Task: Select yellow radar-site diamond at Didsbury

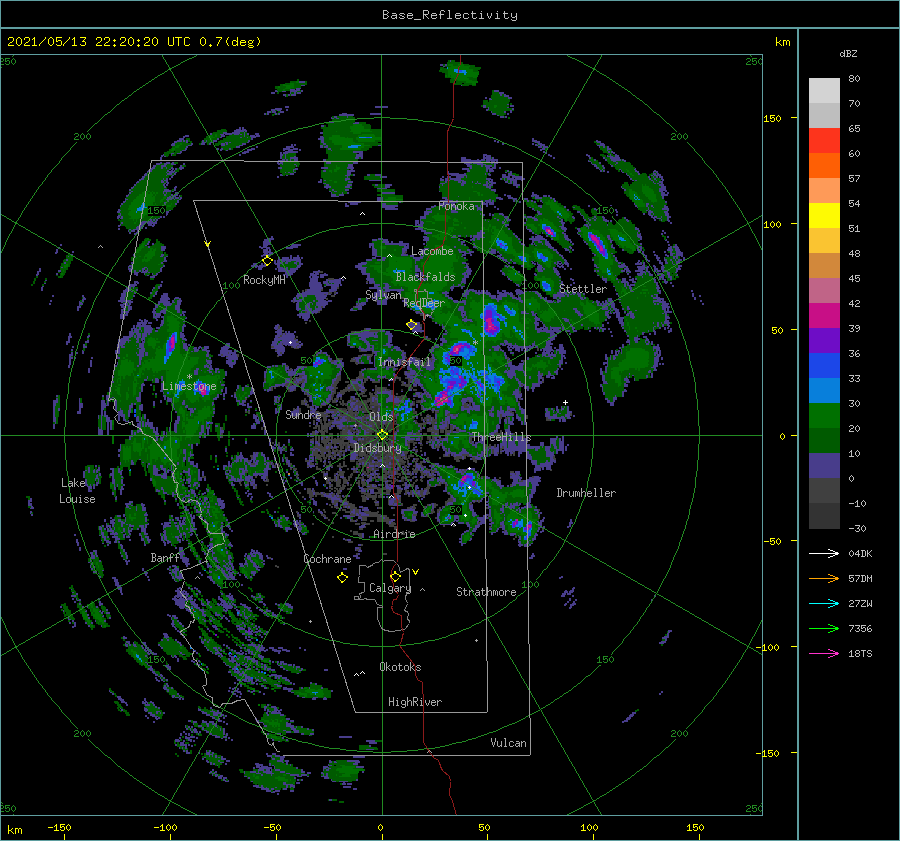Action: [382, 435]
